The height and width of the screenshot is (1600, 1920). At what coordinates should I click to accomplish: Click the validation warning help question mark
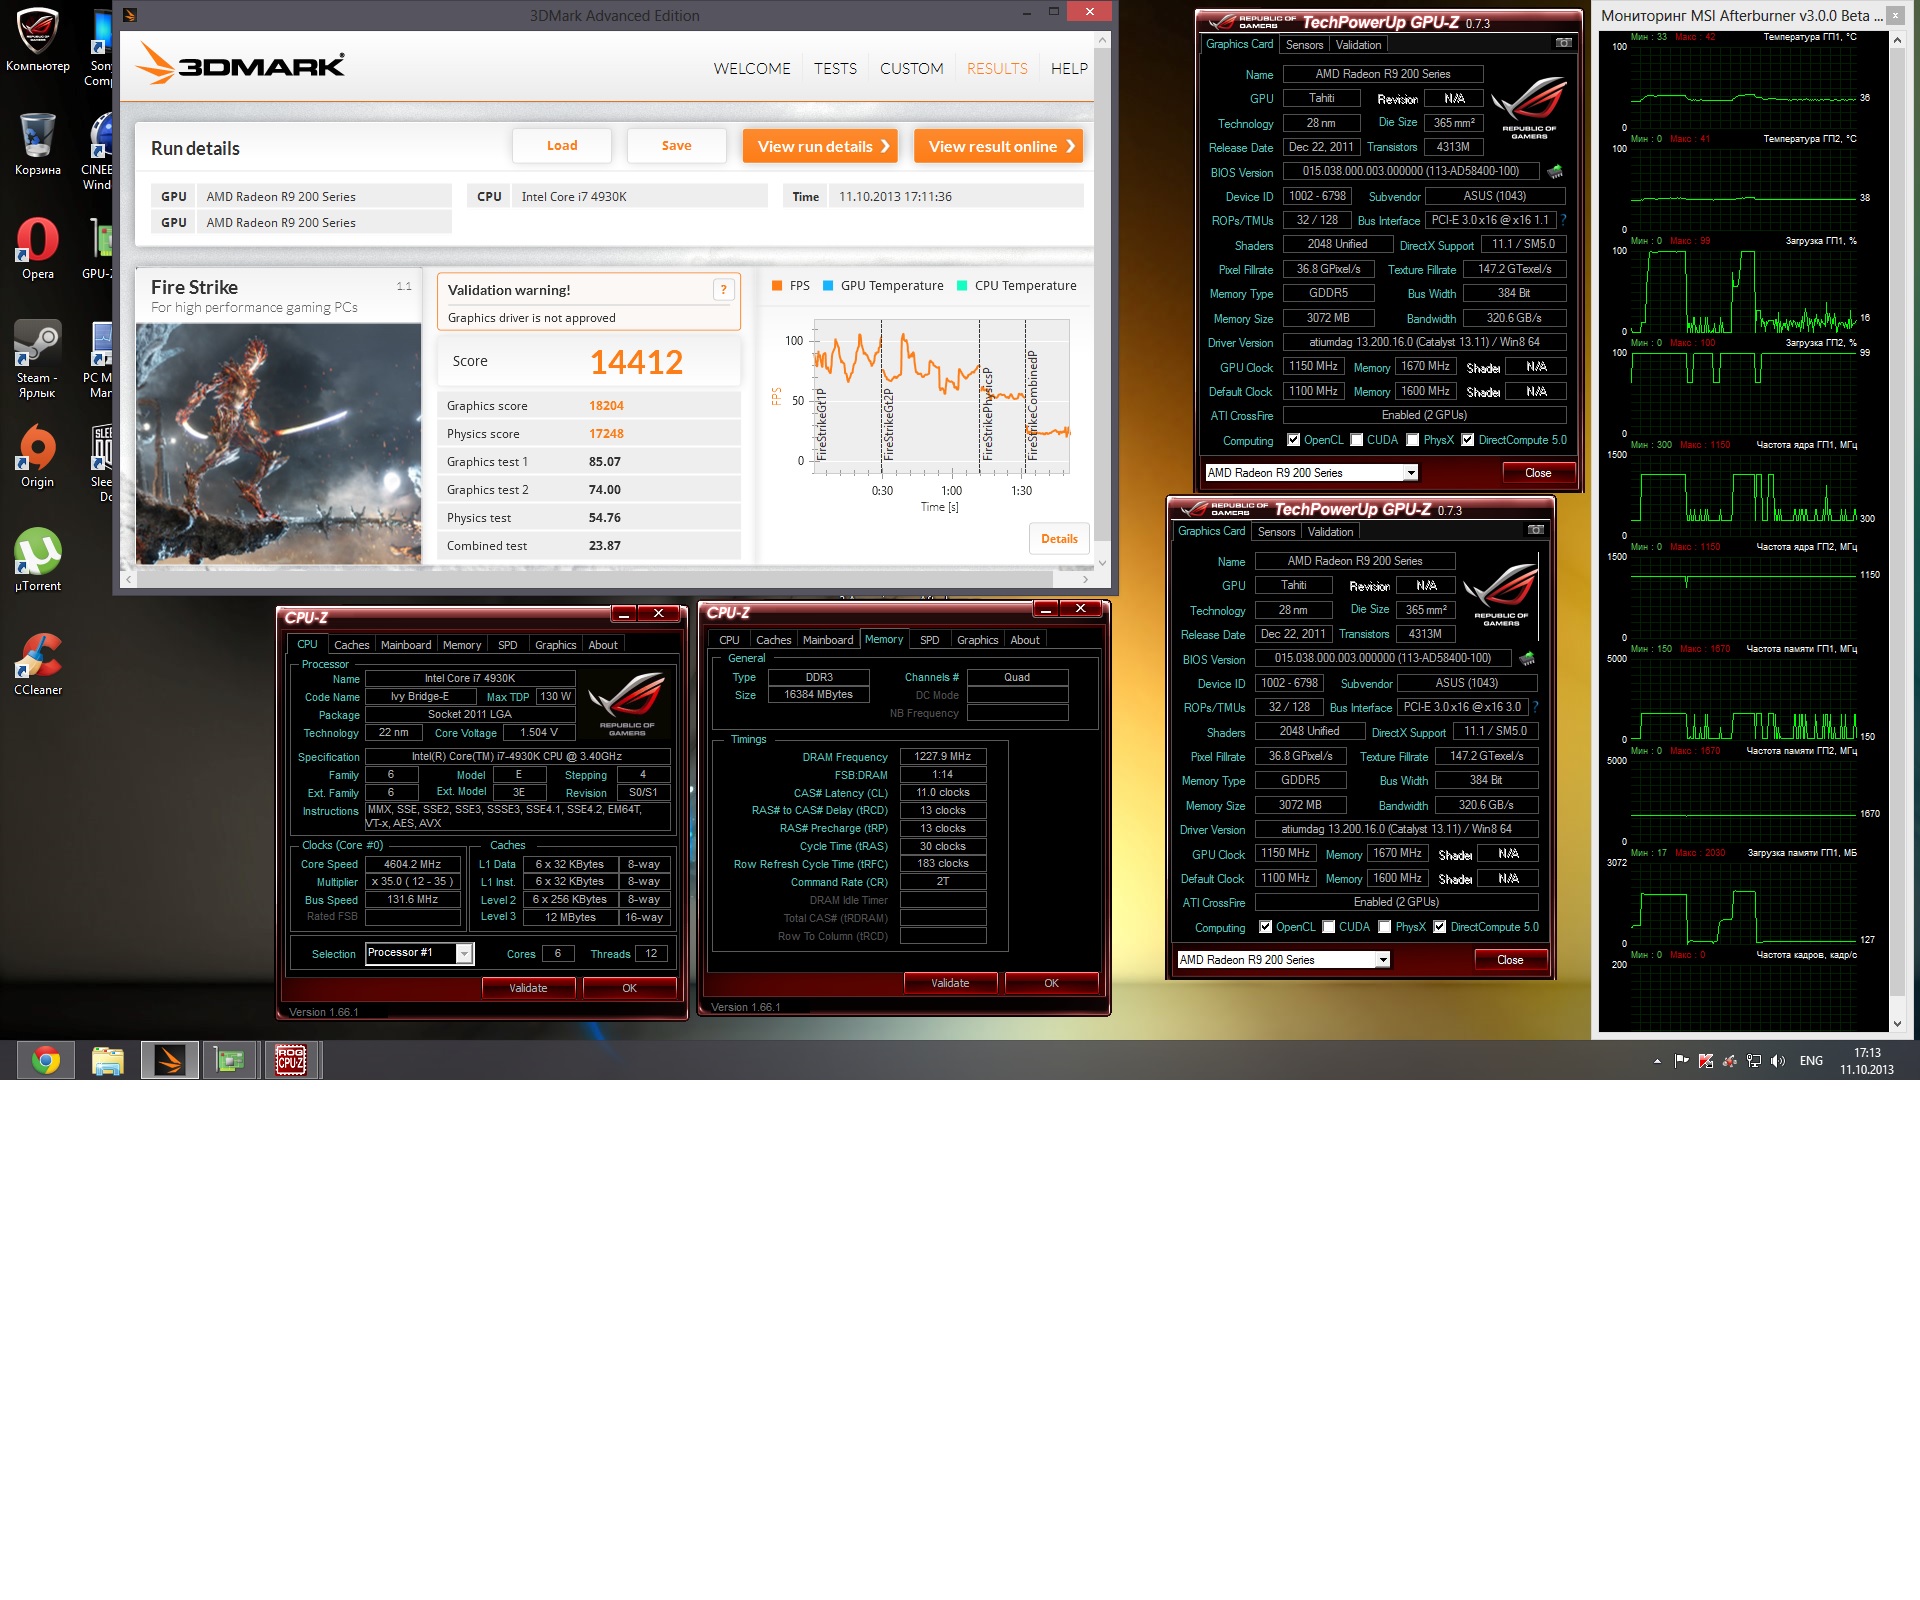tap(723, 290)
